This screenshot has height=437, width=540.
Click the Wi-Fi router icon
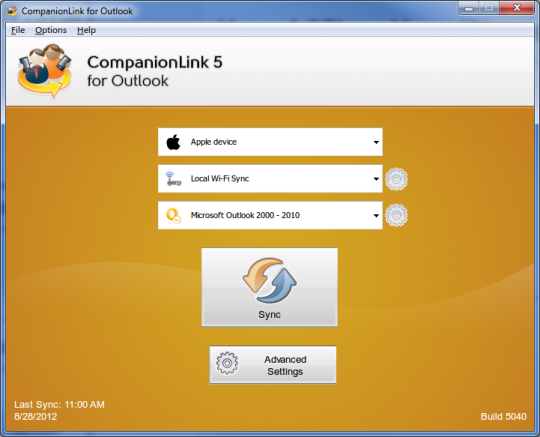click(173, 179)
